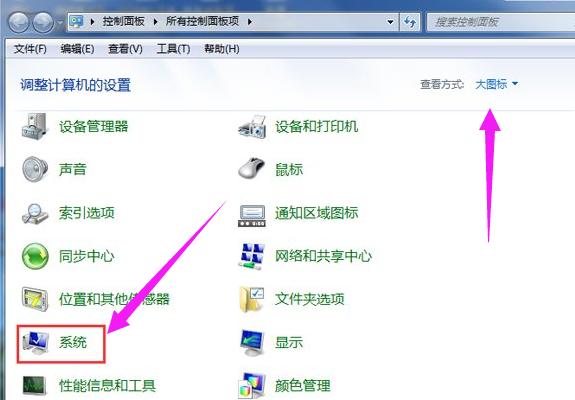
Task: Open the Device Manager (设备管理器) icon
Action: [35, 126]
